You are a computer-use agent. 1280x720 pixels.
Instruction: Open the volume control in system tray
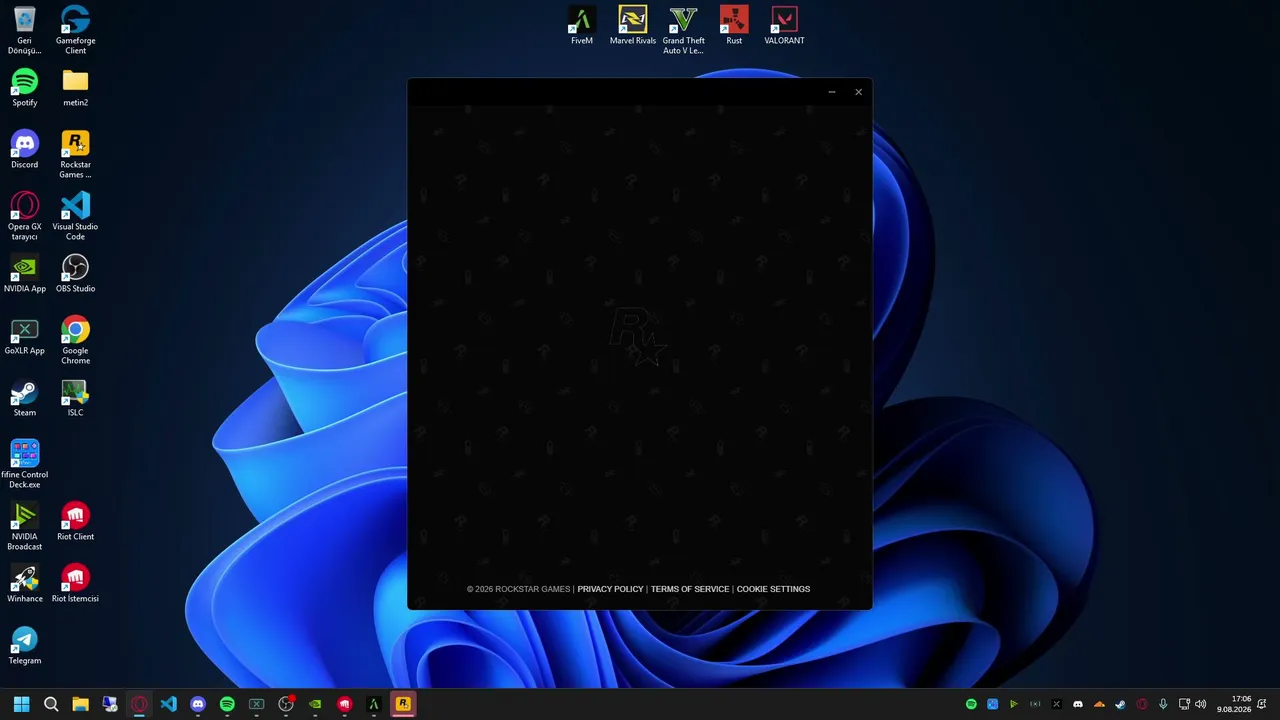[1200, 704]
